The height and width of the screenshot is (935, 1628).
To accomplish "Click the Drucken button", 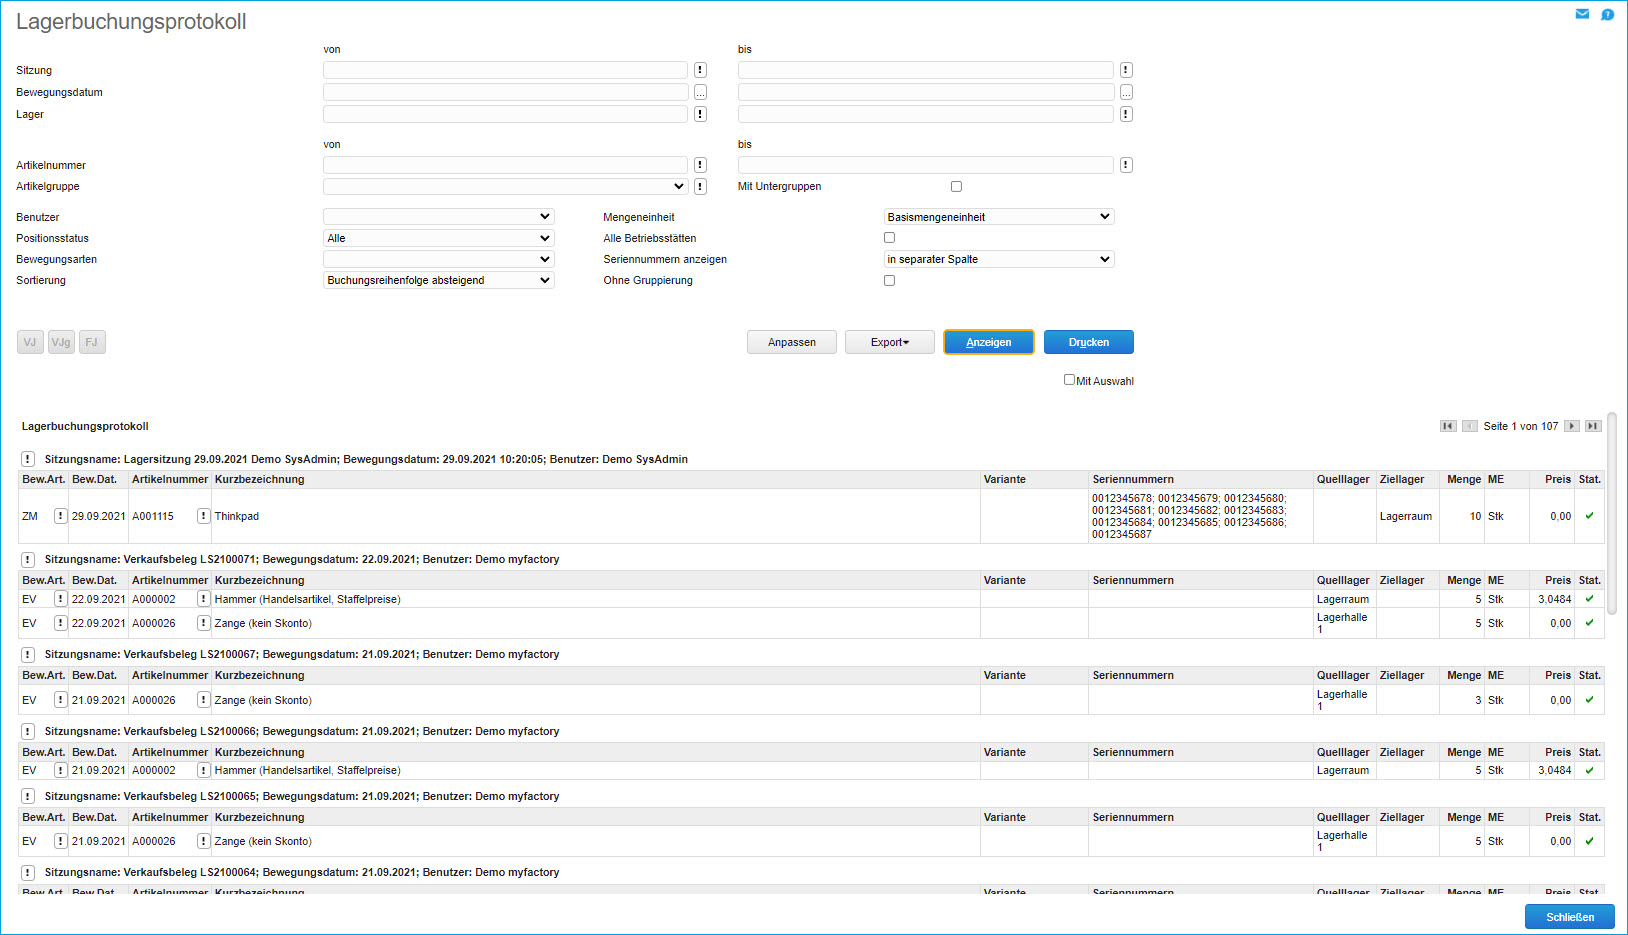I will click(1088, 342).
